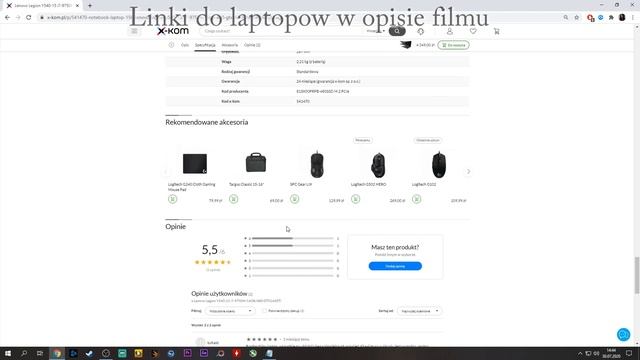The width and height of the screenshot is (640, 360).
Task: Open the Windows Start menu
Action: point(8,353)
